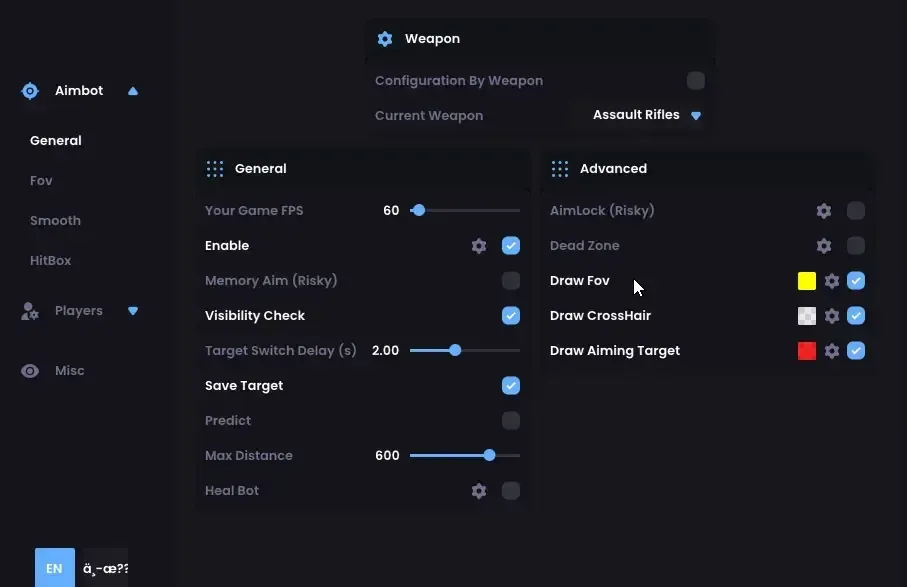Open the gear settings for Draw Aiming Target
The width and height of the screenshot is (907, 587).
pos(832,351)
